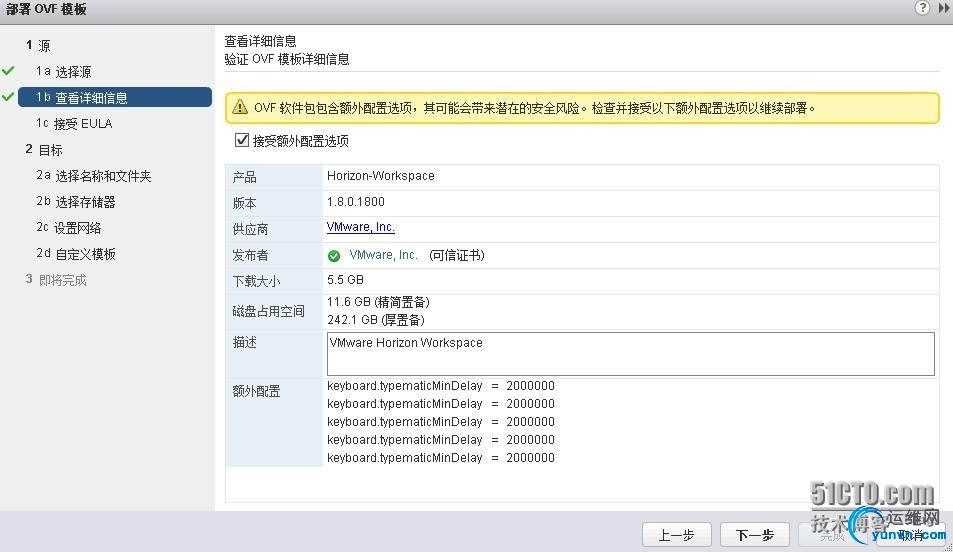The width and height of the screenshot is (953, 552).
Task: Open the help question mark icon
Action: tap(922, 7)
